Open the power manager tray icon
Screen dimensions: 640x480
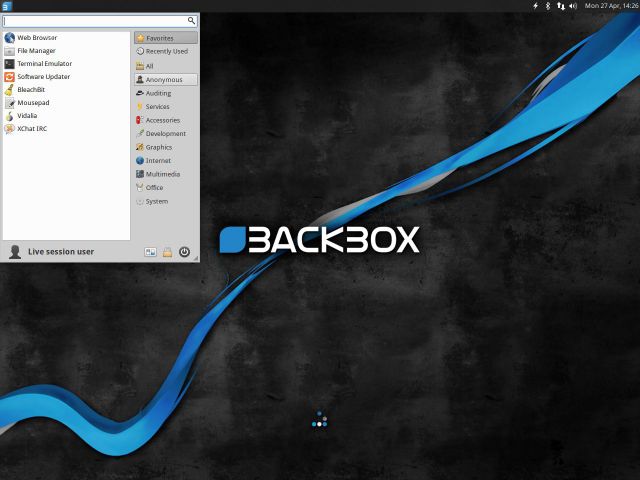click(x=536, y=6)
